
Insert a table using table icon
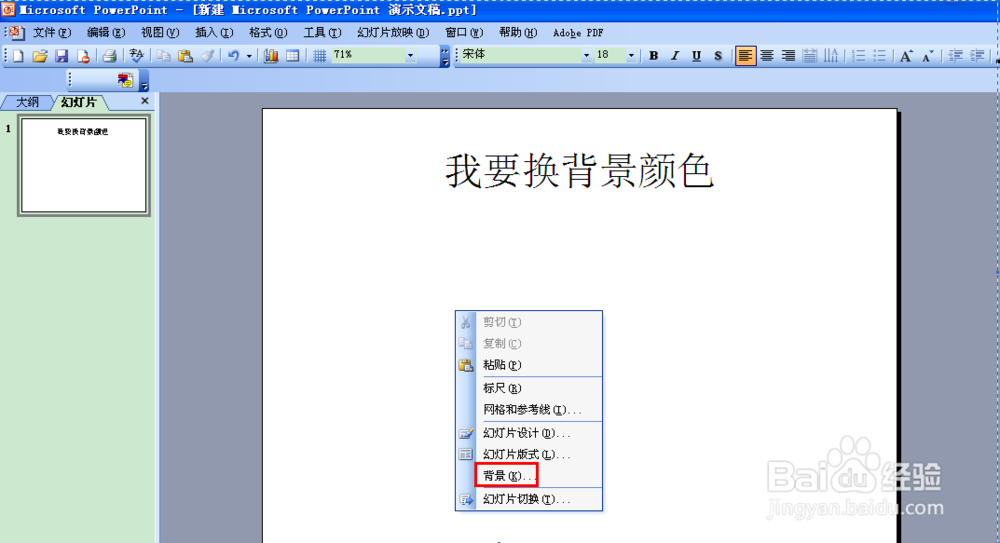293,56
